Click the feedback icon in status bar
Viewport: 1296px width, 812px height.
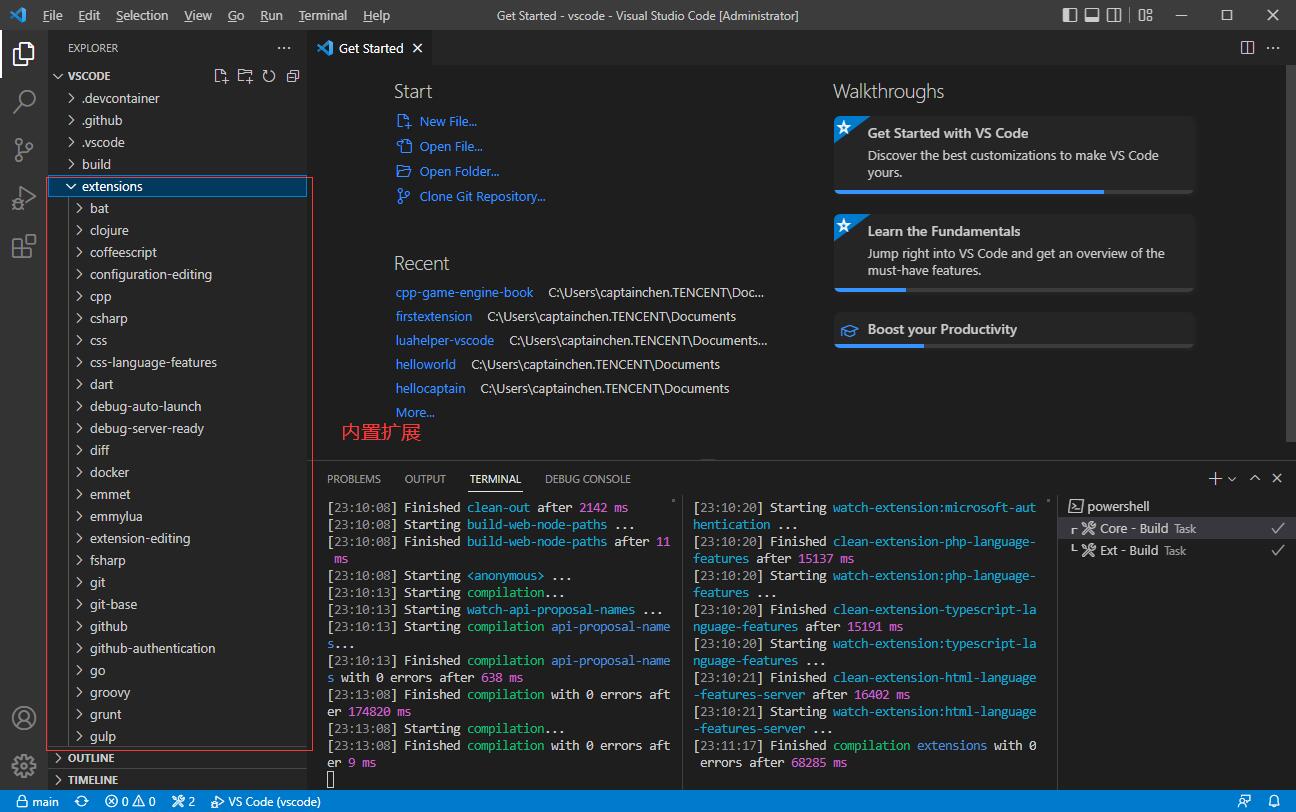pos(1244,801)
